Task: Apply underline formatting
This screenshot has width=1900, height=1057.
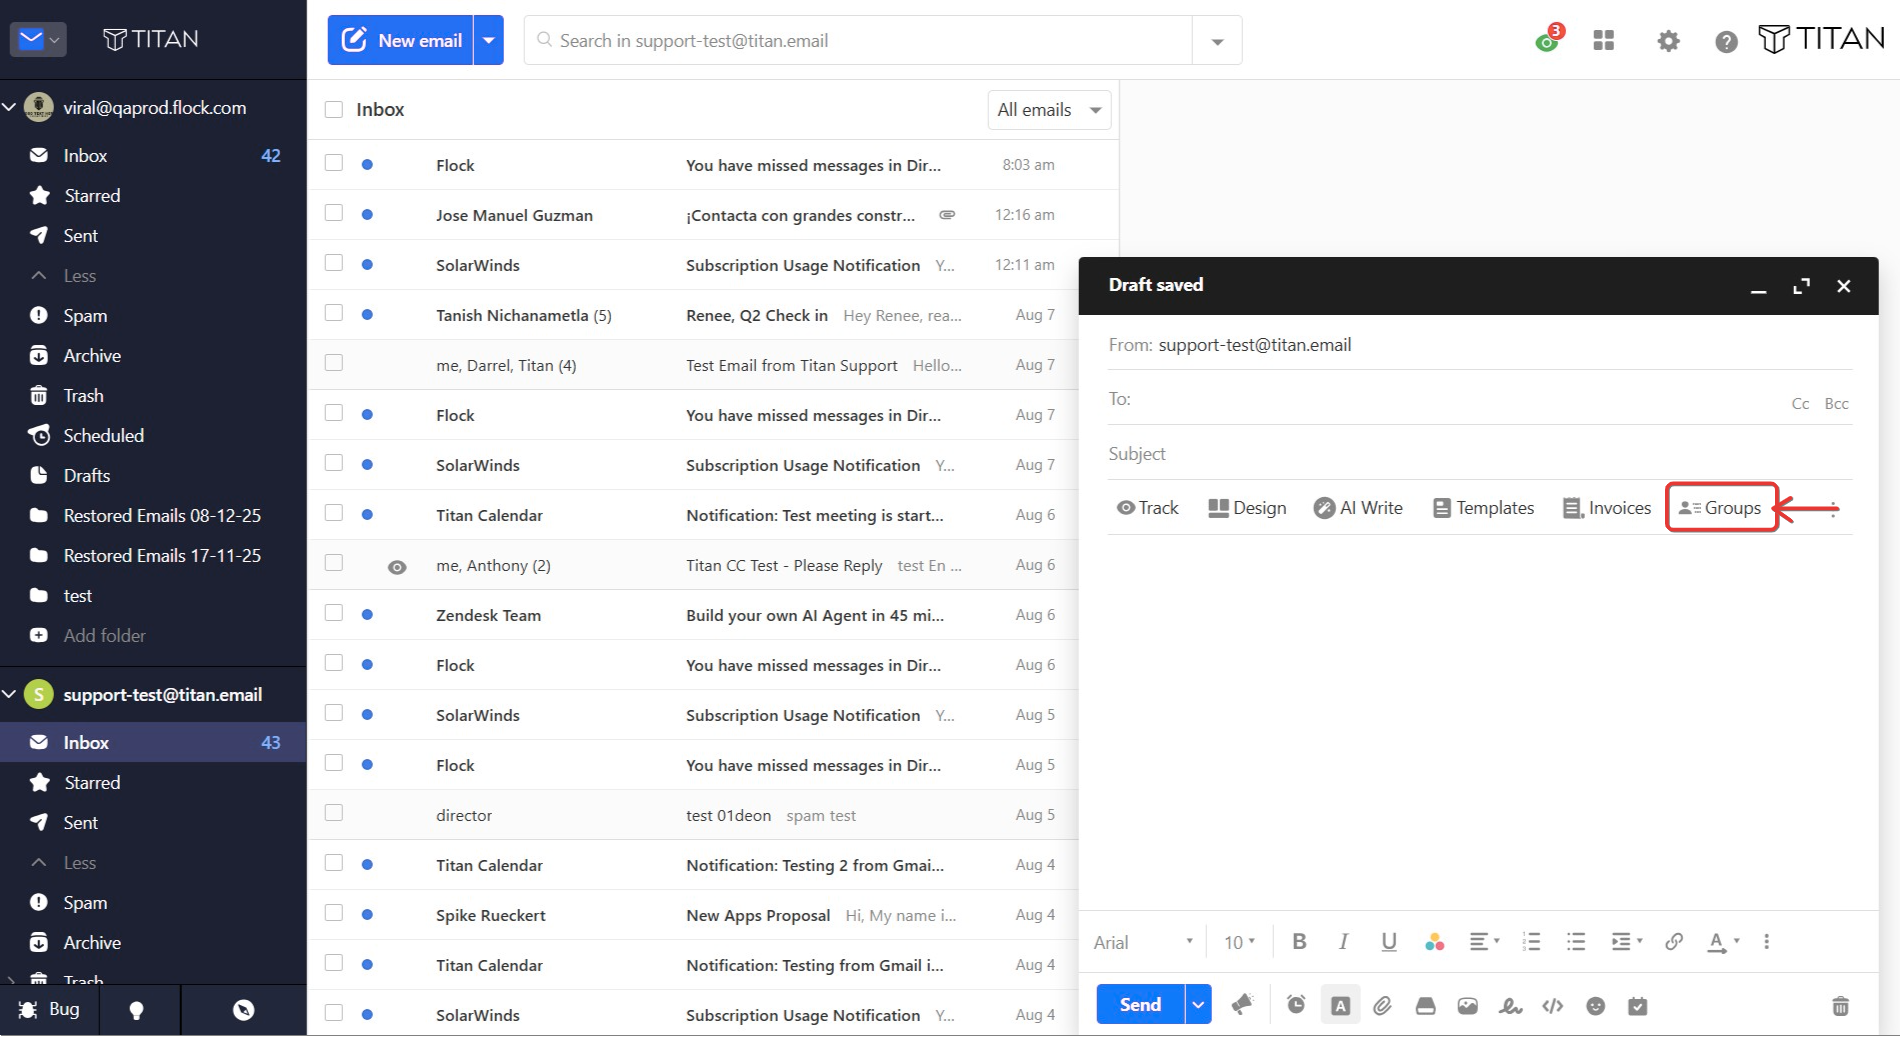Action: pyautogui.click(x=1389, y=941)
